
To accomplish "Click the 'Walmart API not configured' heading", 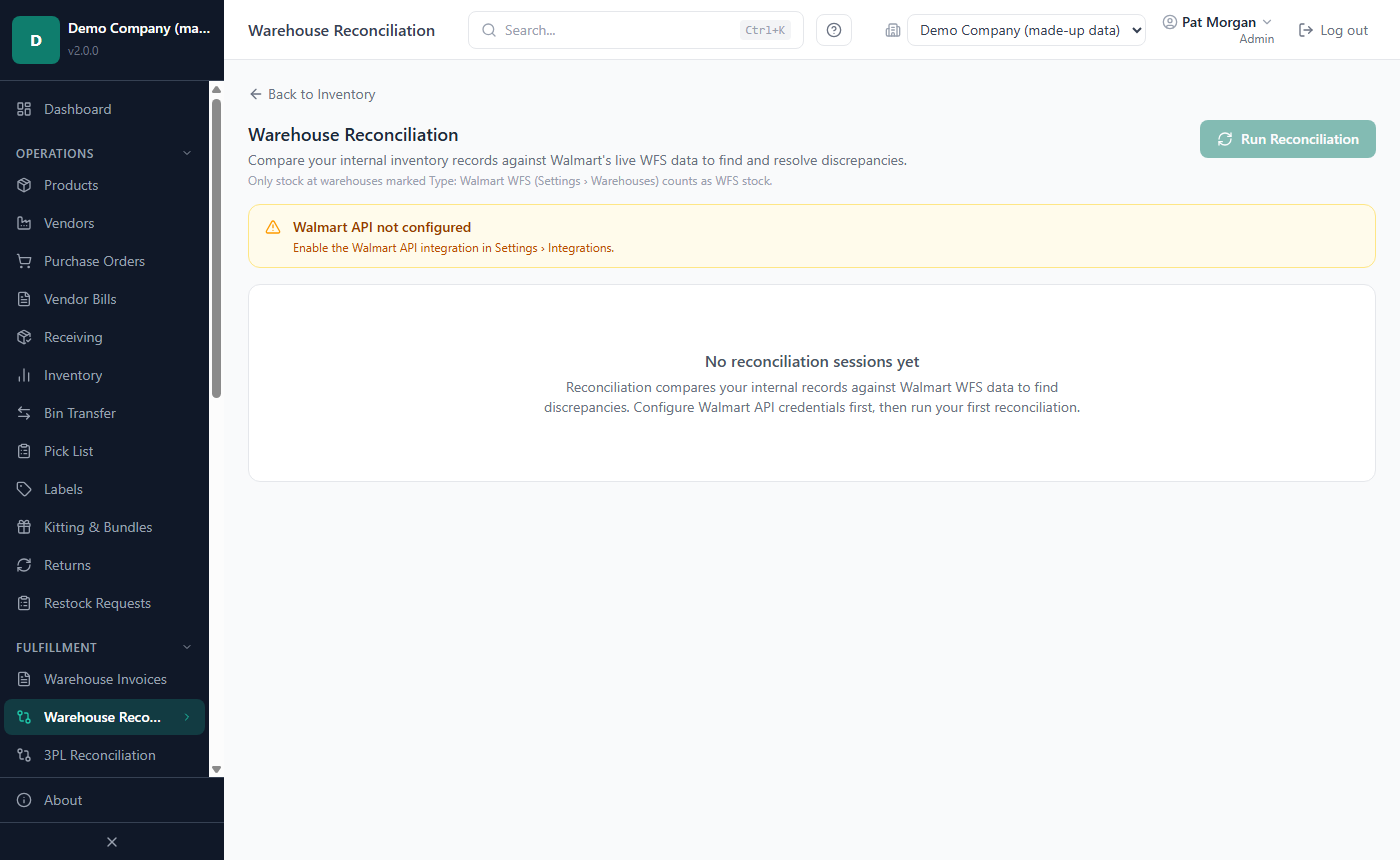I will (x=382, y=227).
